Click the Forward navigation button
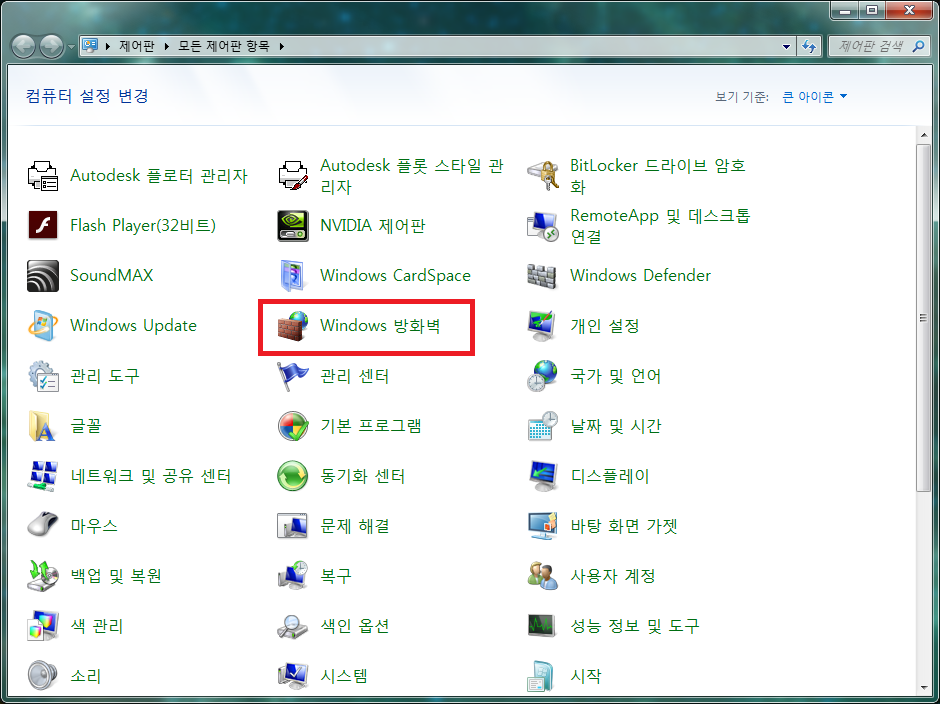940x704 pixels. [x=52, y=47]
